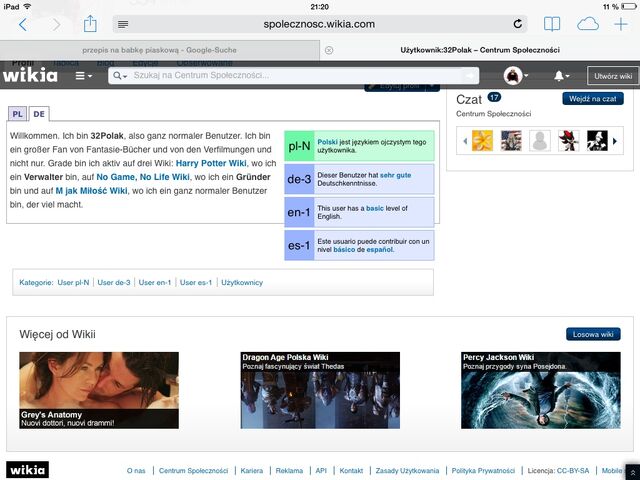Open Polityka Prywatności footer link
Image resolution: width=640 pixels, height=480 pixels.
tap(483, 471)
